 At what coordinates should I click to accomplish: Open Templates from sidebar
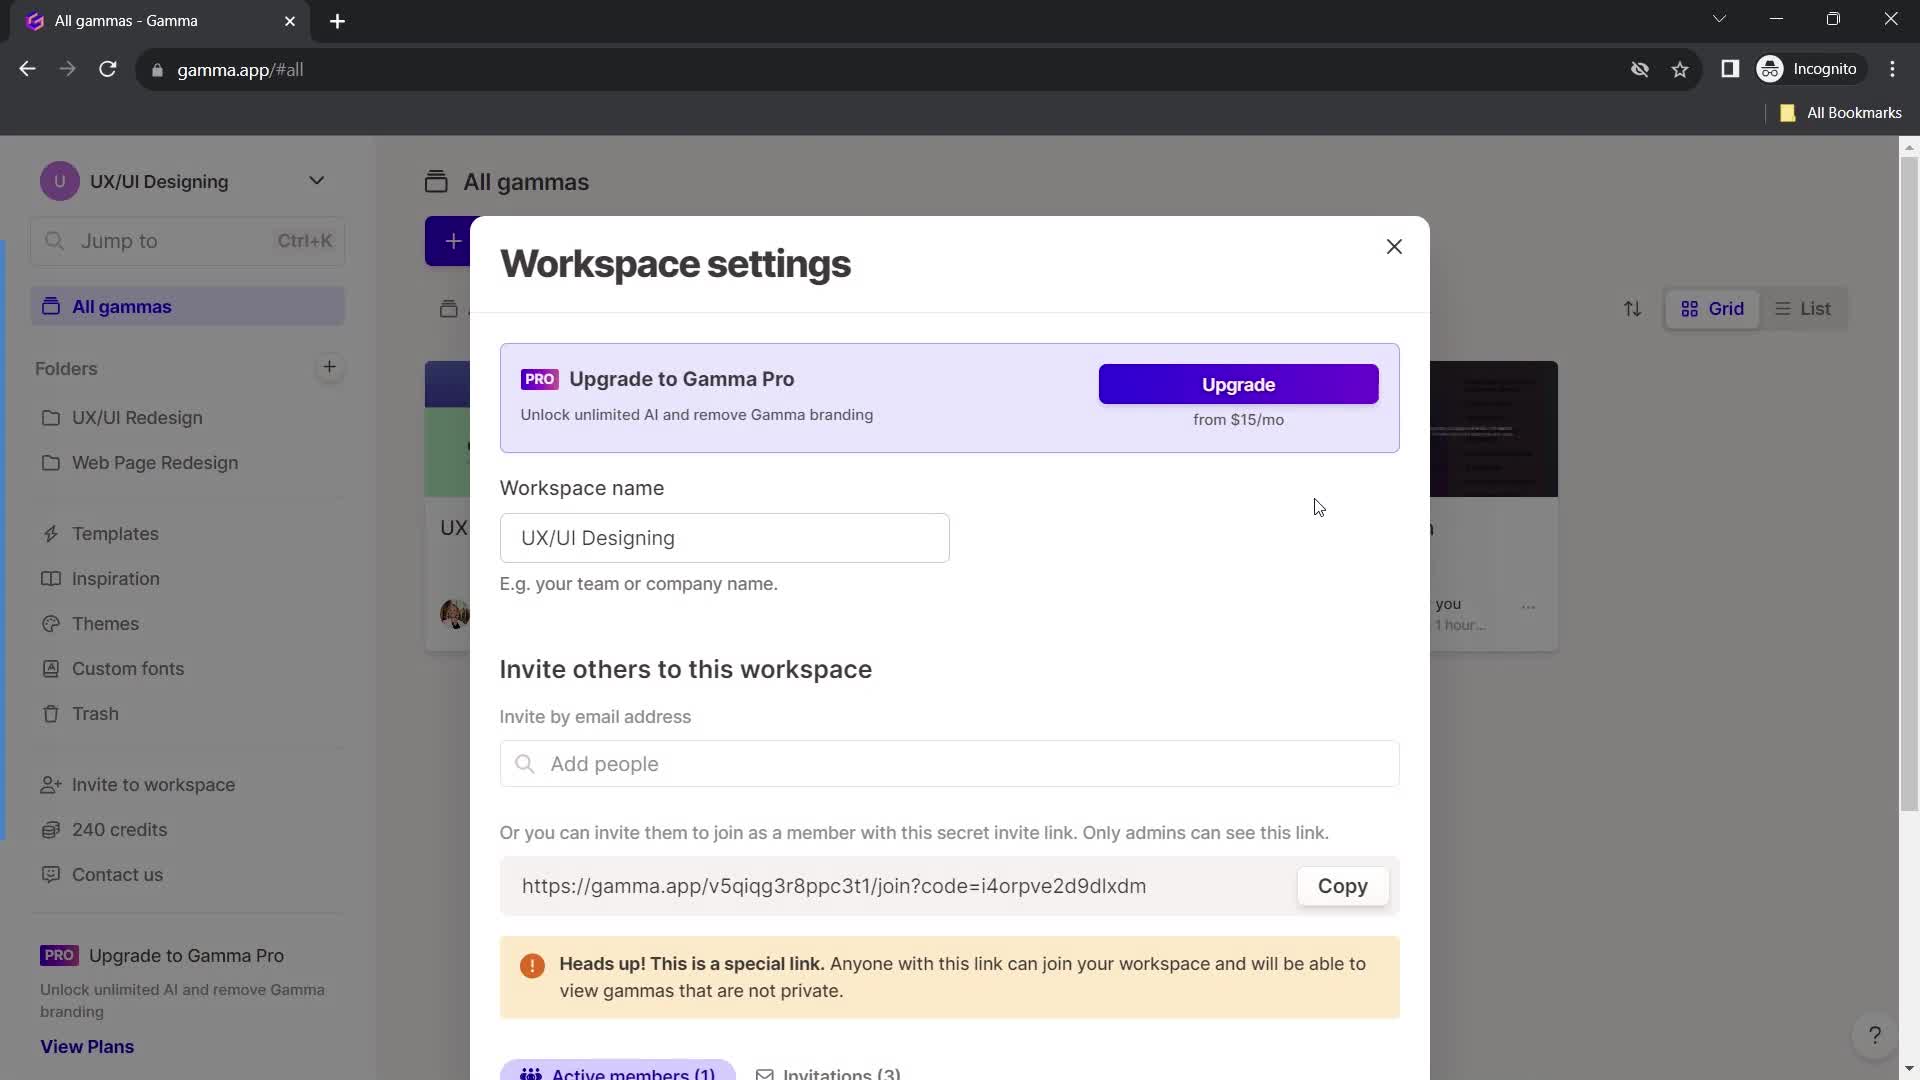click(x=115, y=534)
